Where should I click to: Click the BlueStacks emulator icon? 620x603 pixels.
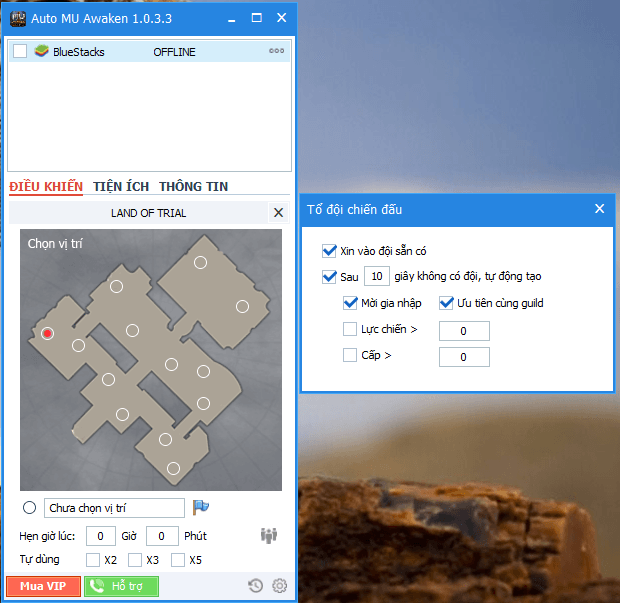pyautogui.click(x=41, y=51)
